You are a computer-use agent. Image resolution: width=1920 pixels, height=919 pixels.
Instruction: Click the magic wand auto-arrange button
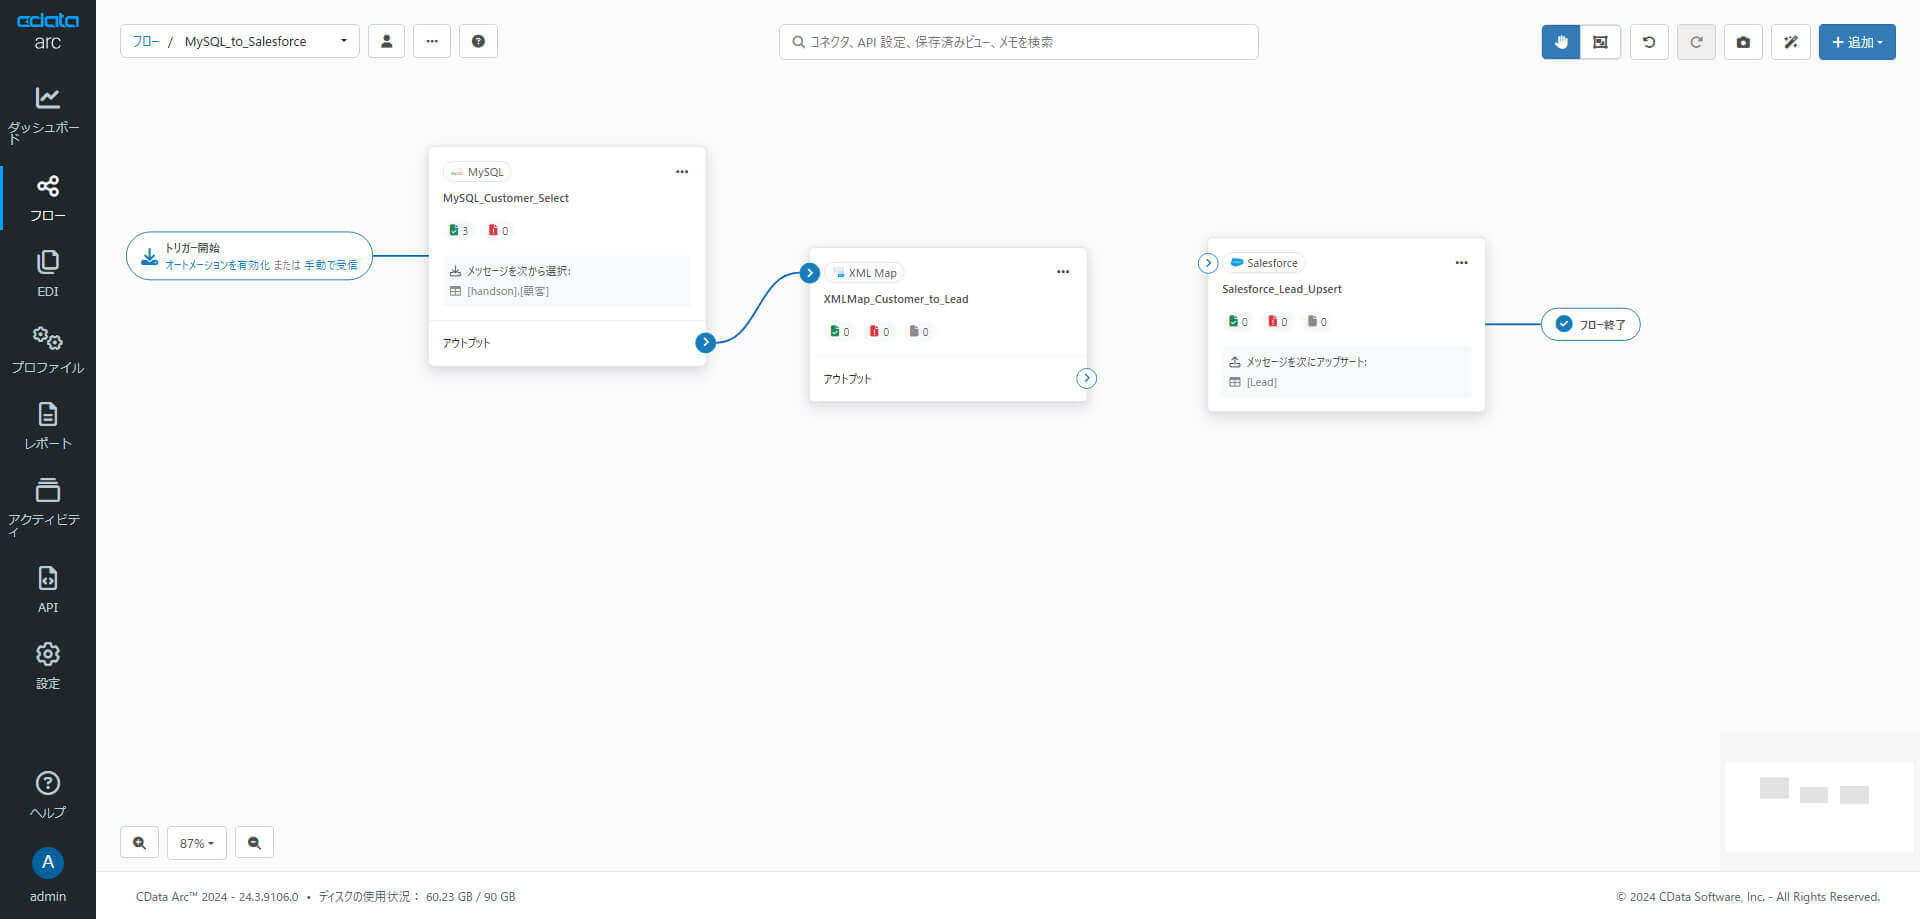(x=1791, y=42)
